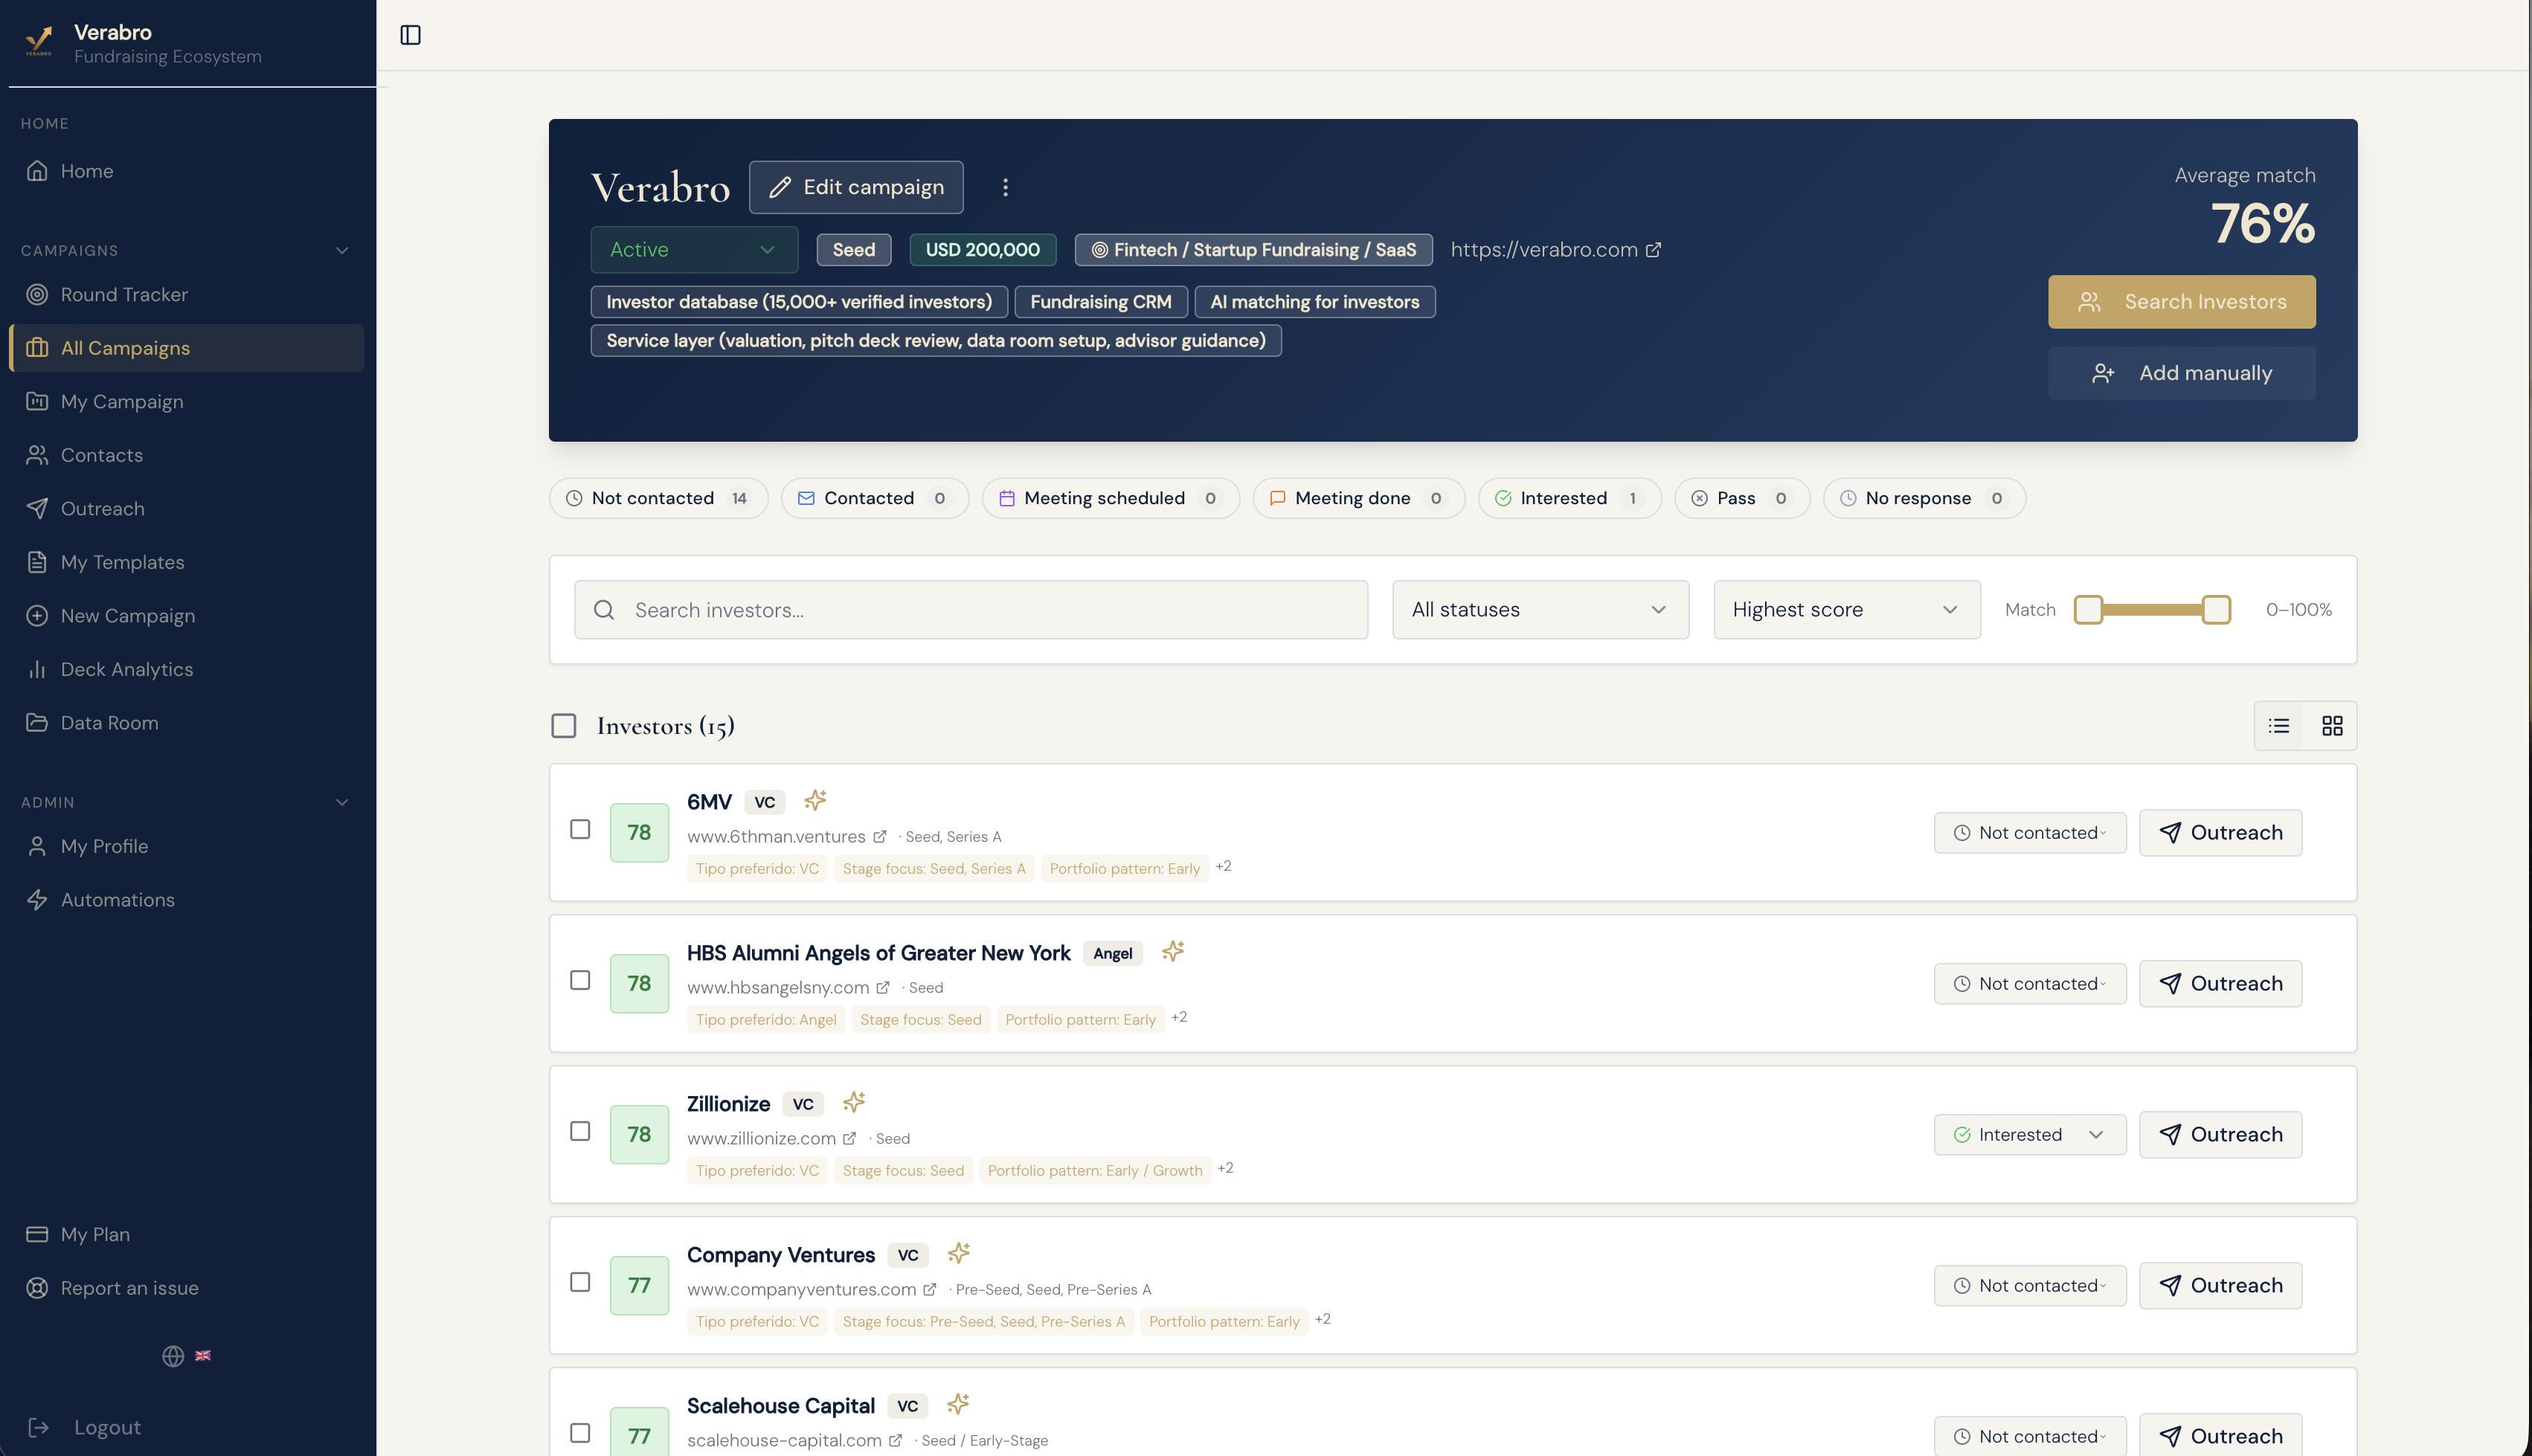Check the Zillionize investor checkbox

click(580, 1132)
